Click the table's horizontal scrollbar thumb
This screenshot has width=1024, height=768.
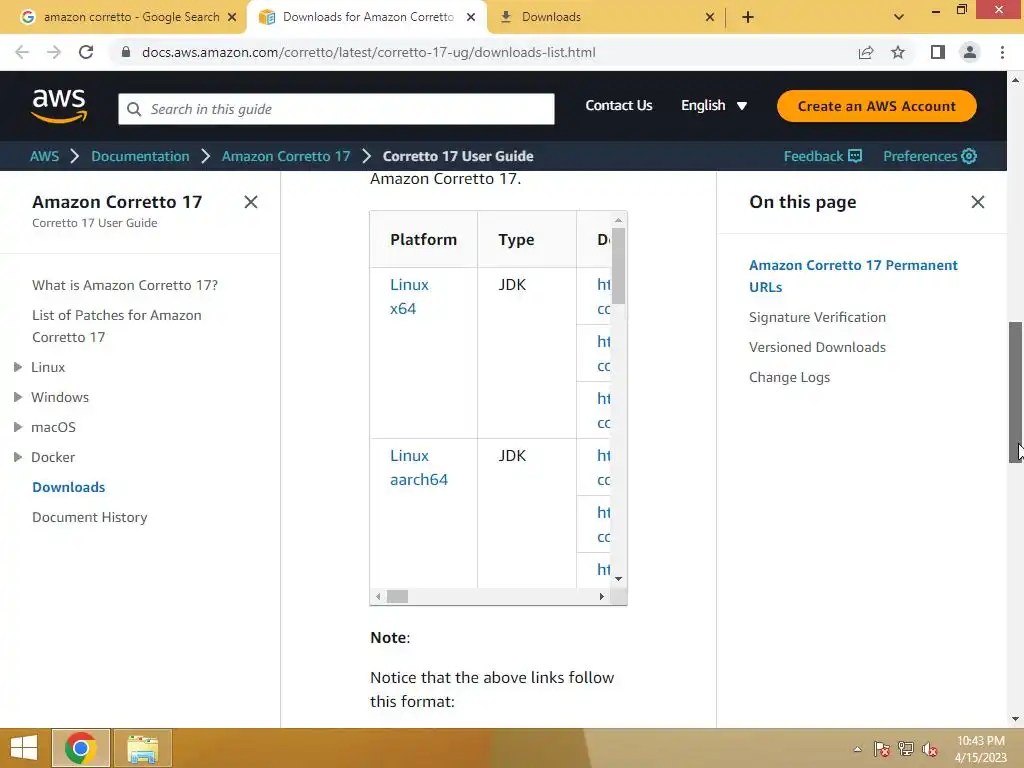coord(397,596)
